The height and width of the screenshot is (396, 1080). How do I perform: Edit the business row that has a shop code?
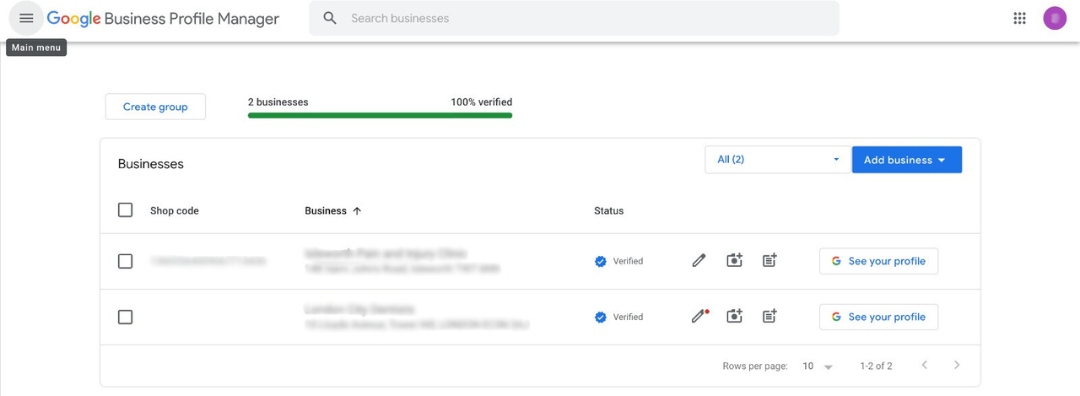point(699,261)
